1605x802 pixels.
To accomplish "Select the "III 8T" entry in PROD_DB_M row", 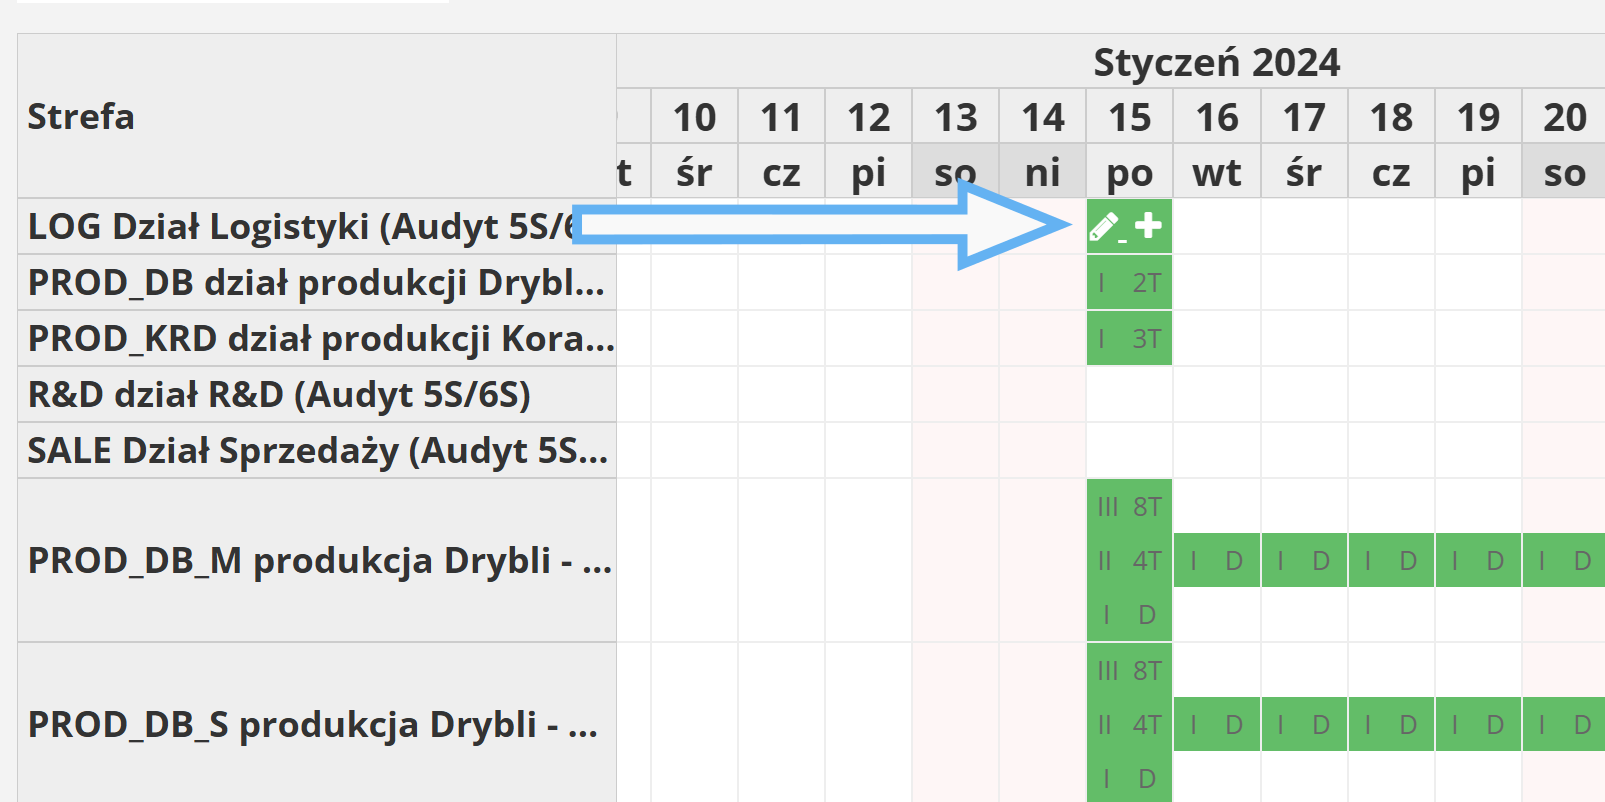I will tap(1129, 507).
